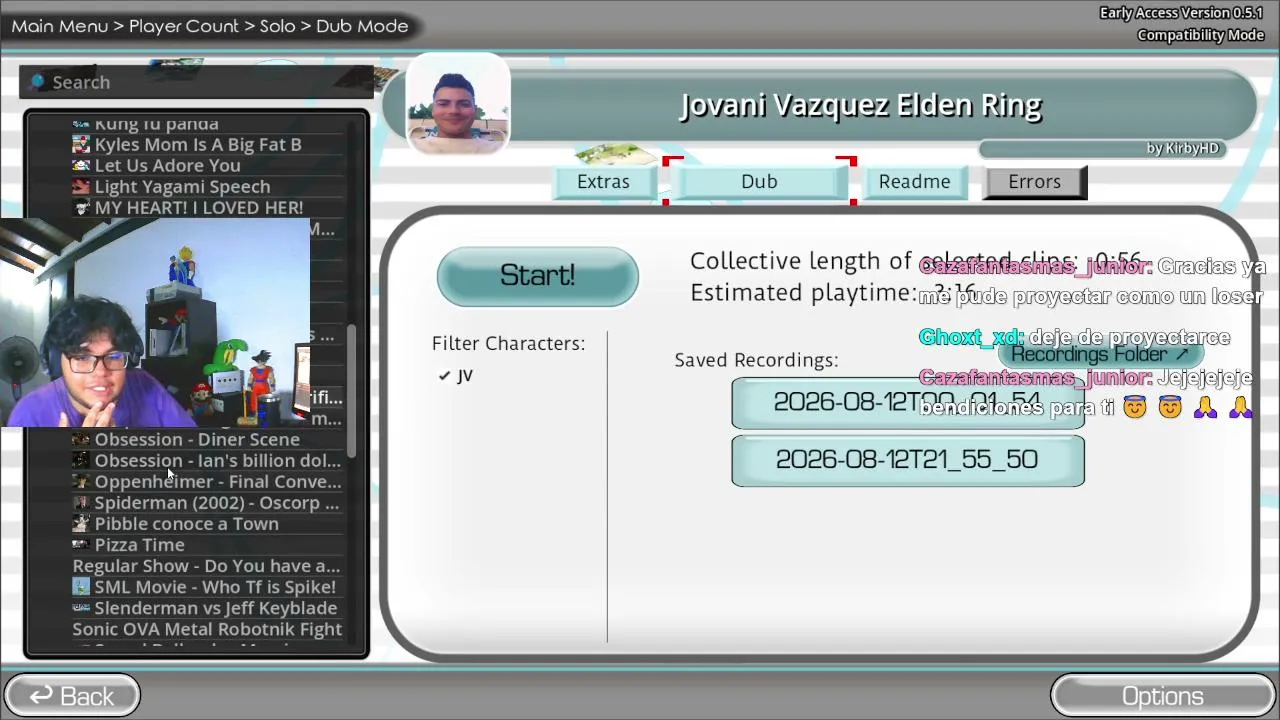
Task: Click the Spiderman (2002) clip thumbnail icon
Action: (81, 503)
